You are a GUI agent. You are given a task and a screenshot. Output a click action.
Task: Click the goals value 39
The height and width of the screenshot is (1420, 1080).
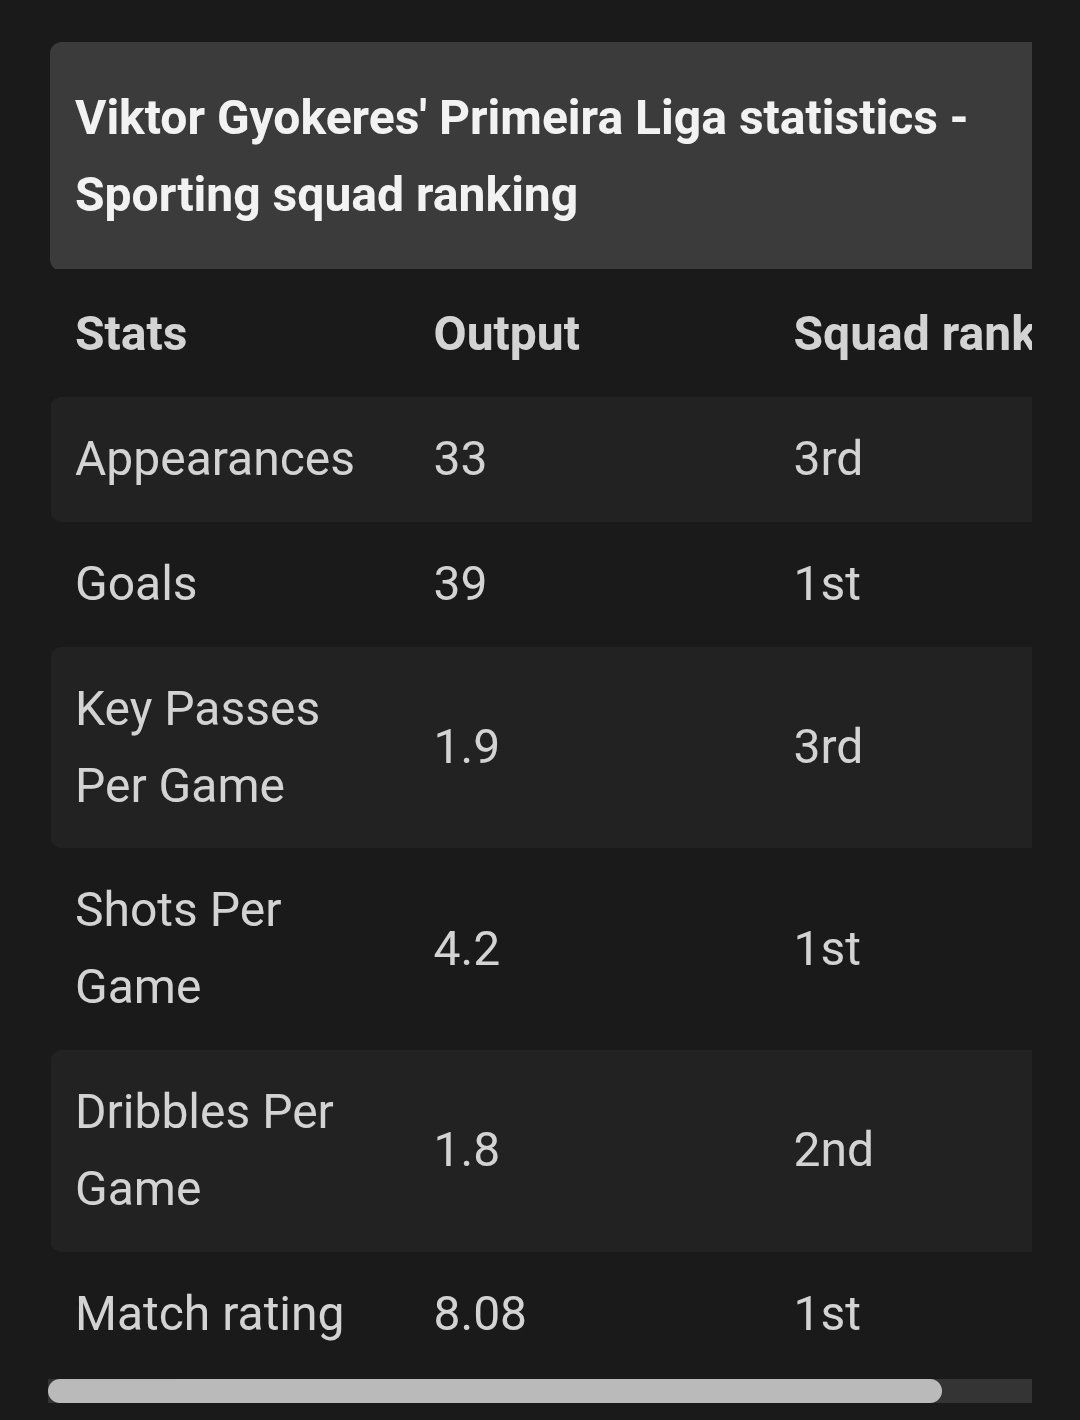pos(460,584)
